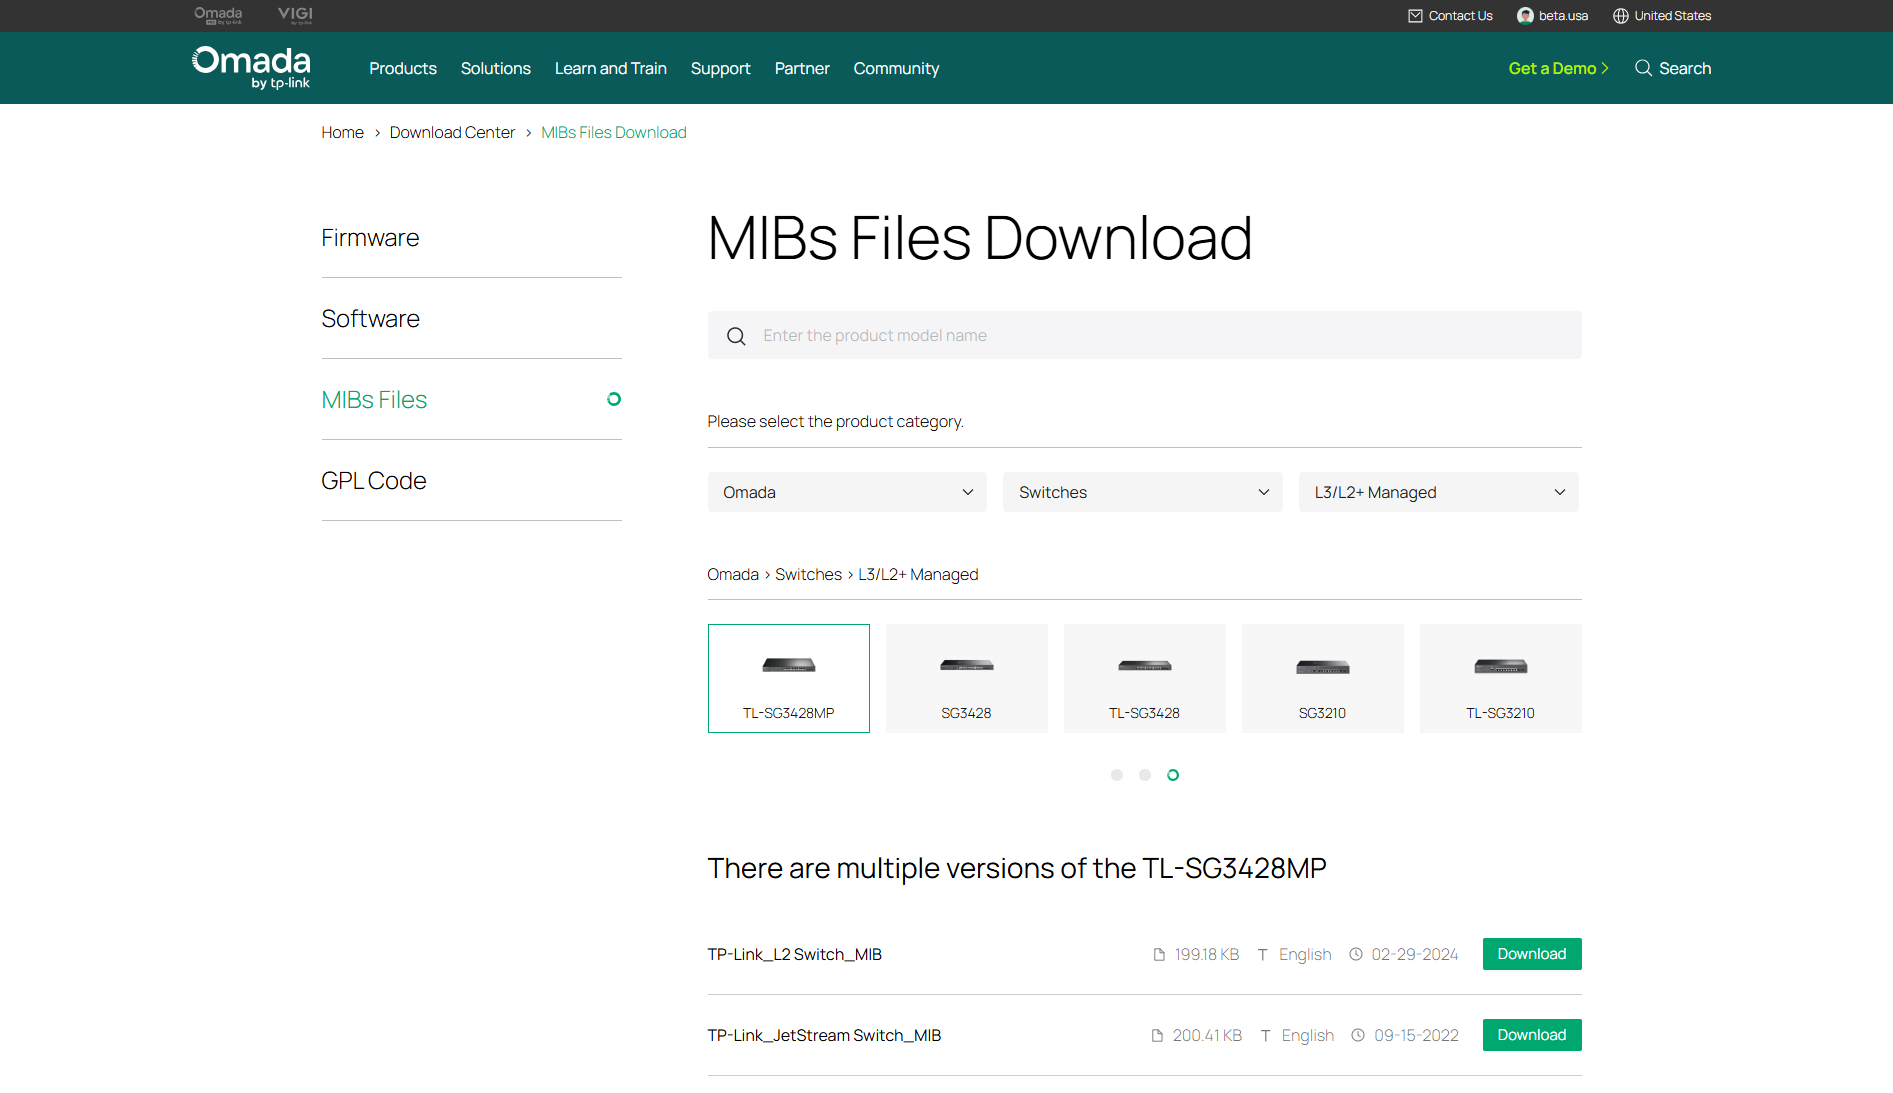This screenshot has width=1893, height=1093.
Task: Download the TP-Link_JetStream Switch_MIB file
Action: 1532,1035
